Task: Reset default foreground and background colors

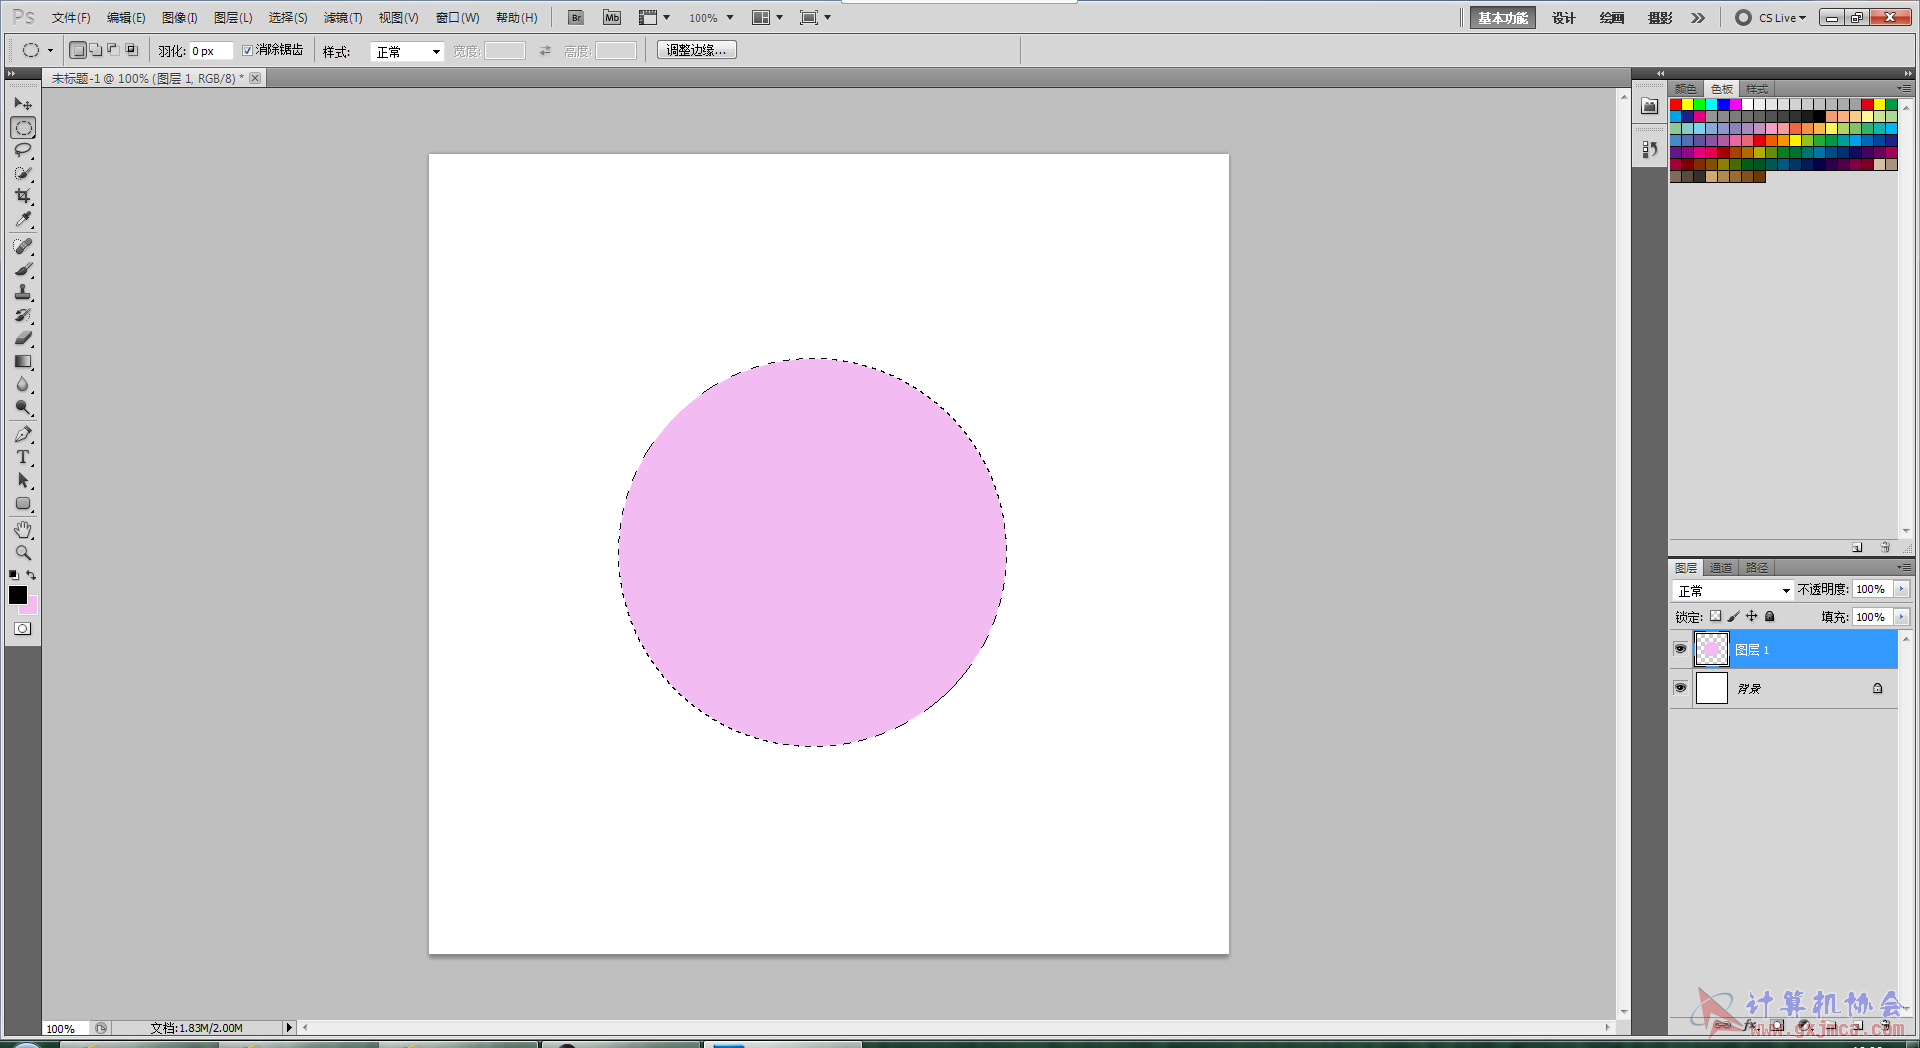Action: [14, 575]
